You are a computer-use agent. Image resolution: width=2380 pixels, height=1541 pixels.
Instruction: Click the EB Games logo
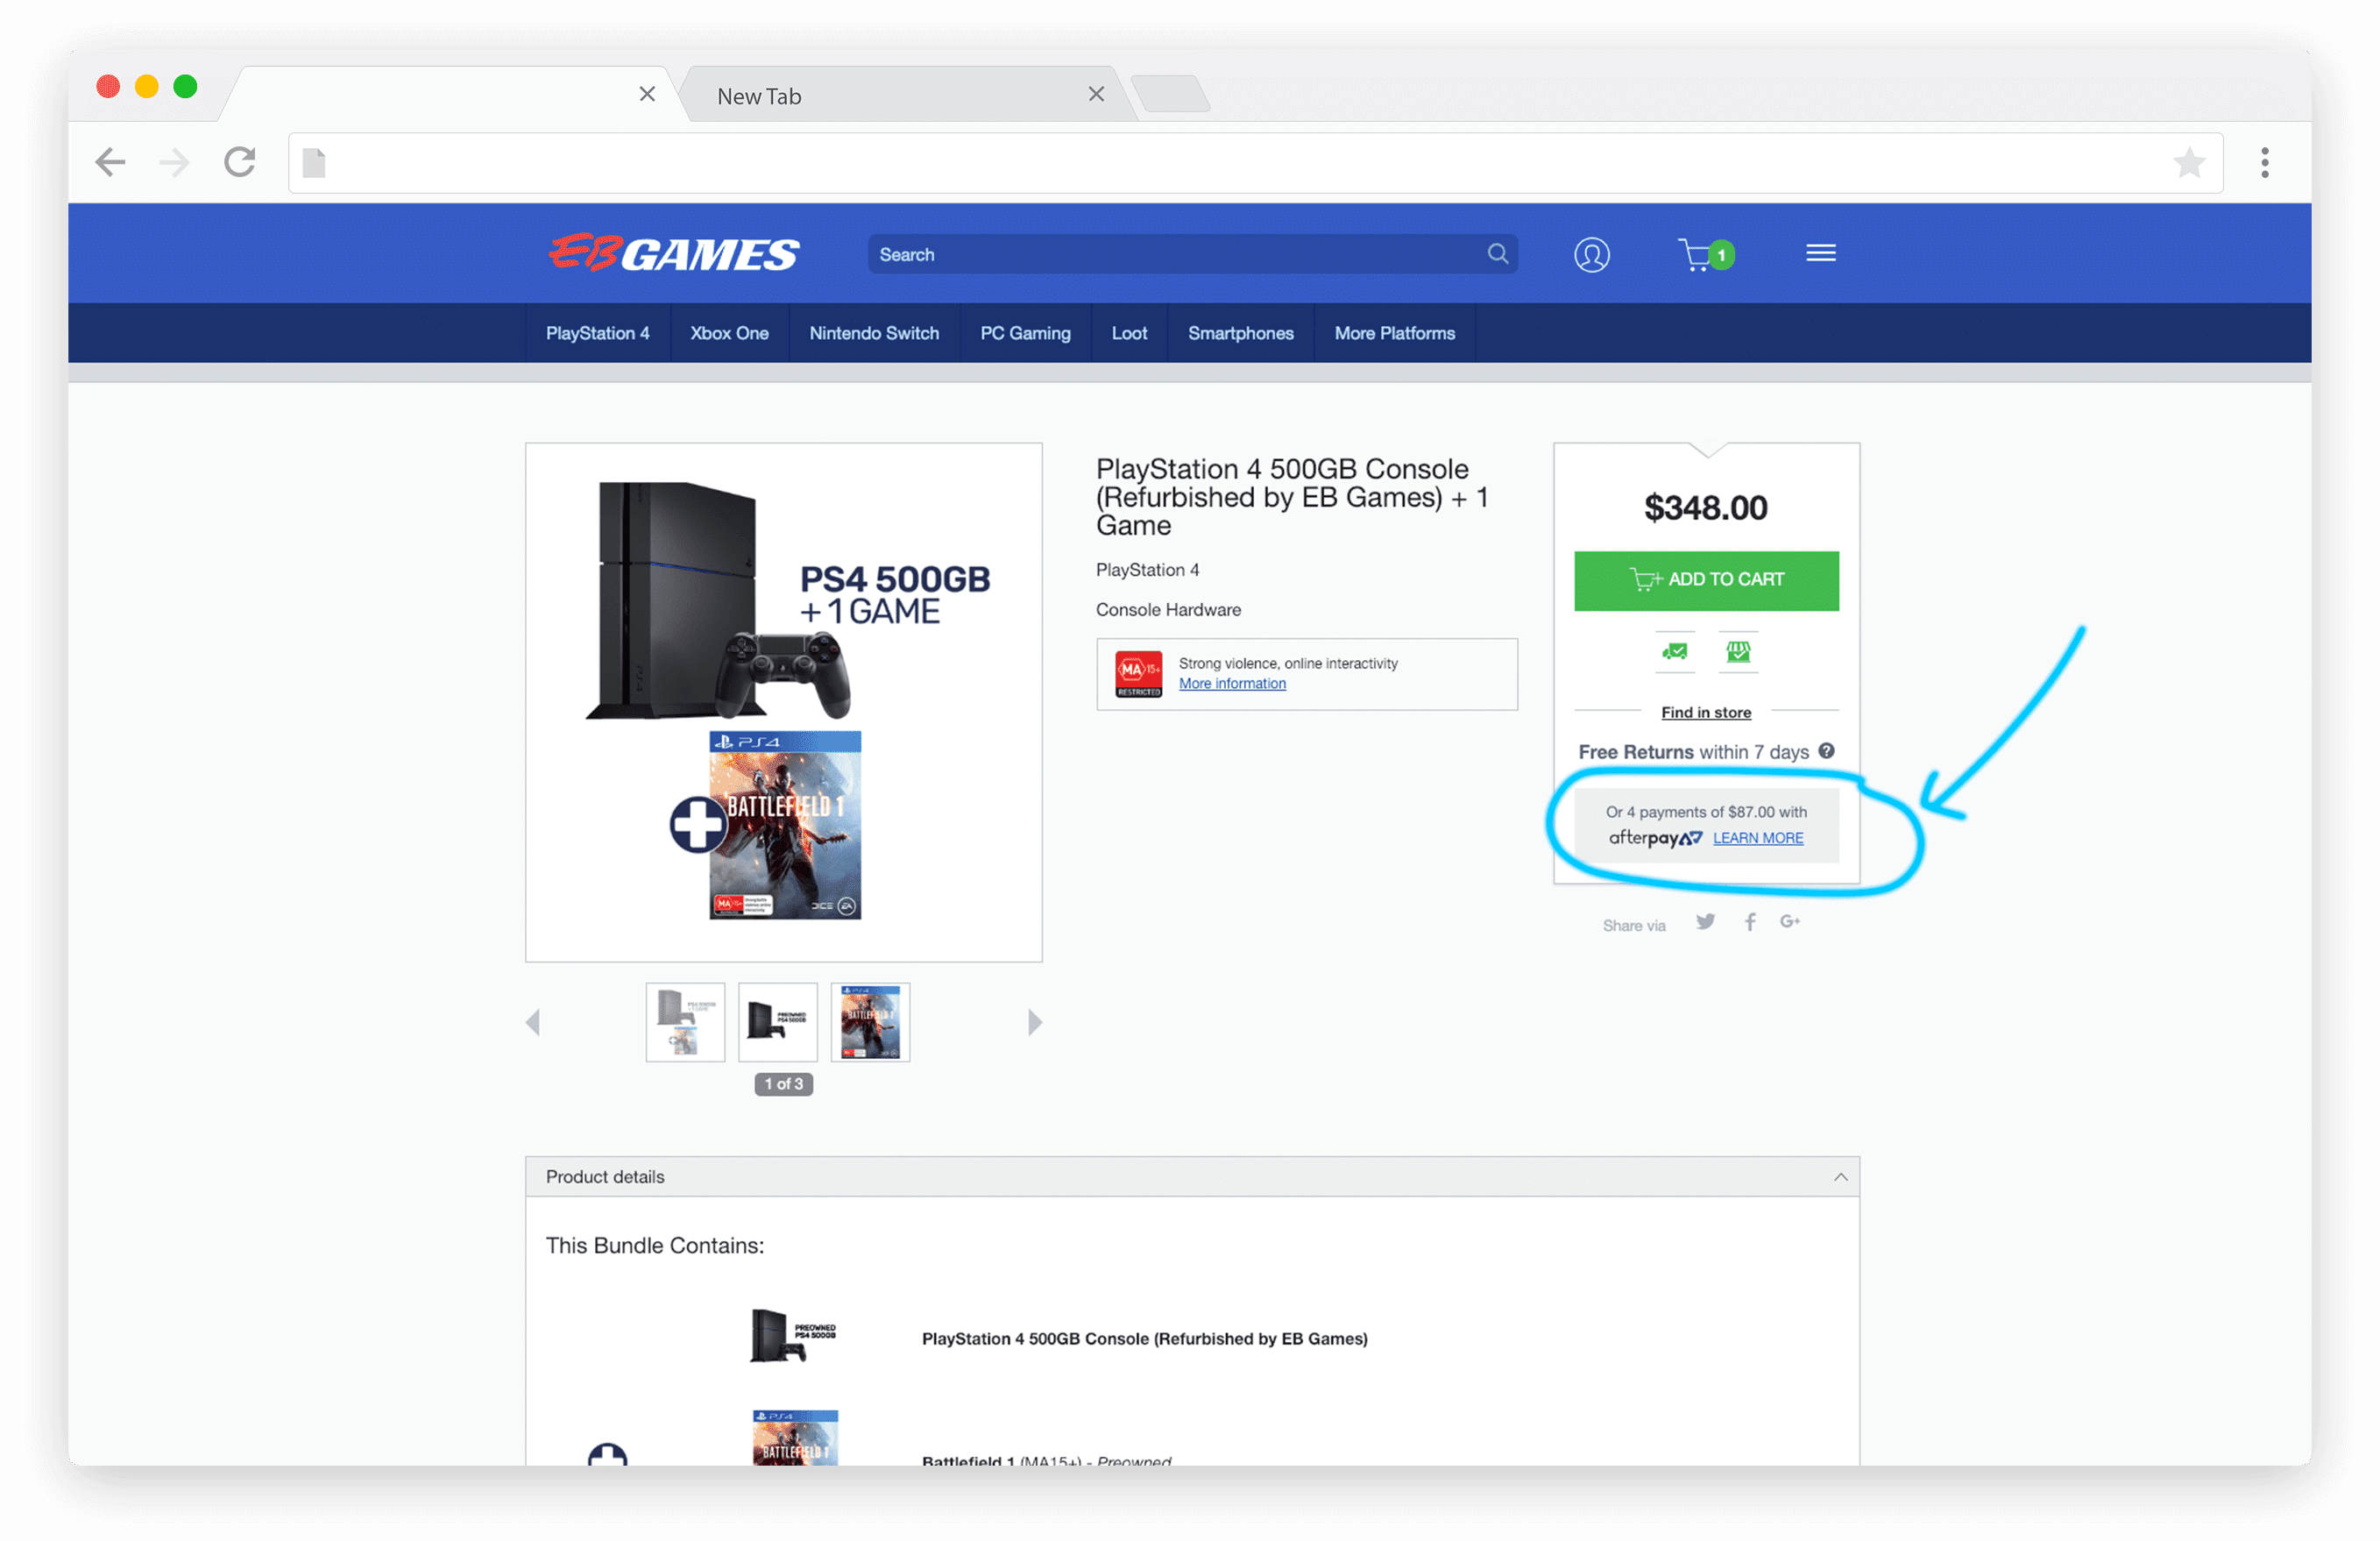pos(674,253)
